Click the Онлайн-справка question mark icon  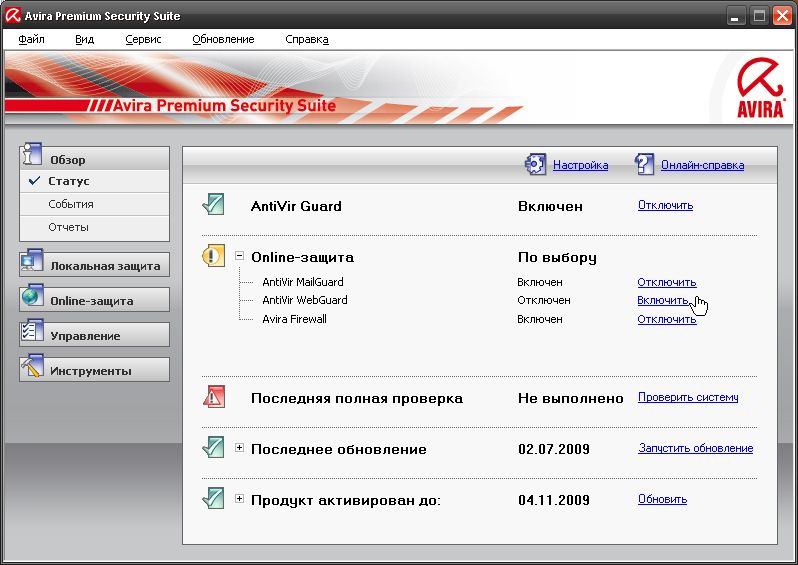tap(644, 165)
